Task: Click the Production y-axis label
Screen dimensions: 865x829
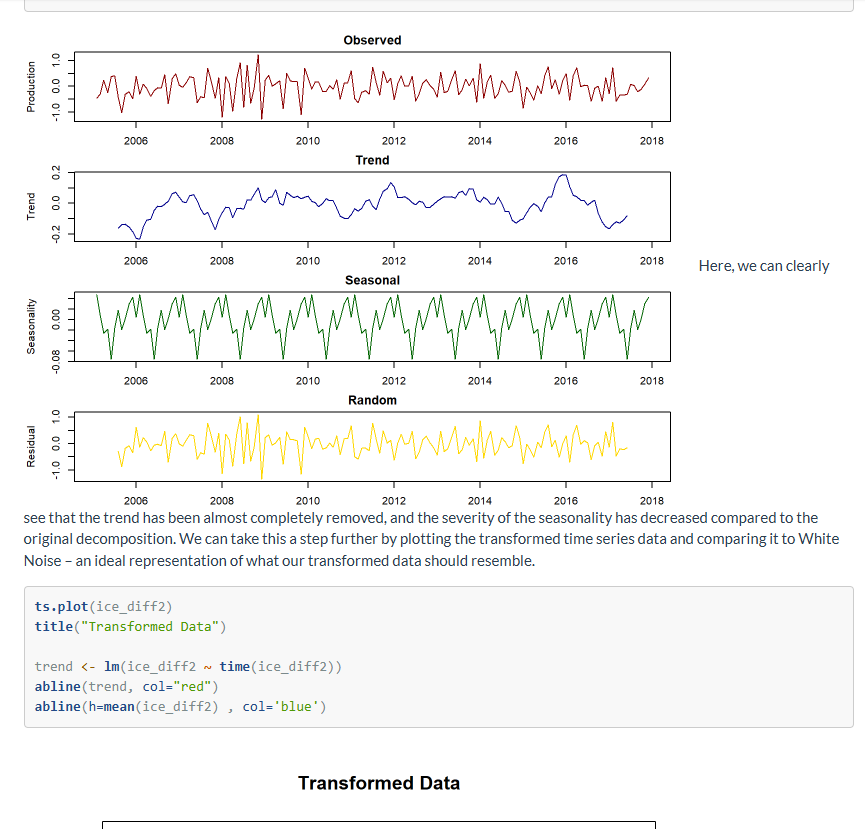Action: pos(31,87)
